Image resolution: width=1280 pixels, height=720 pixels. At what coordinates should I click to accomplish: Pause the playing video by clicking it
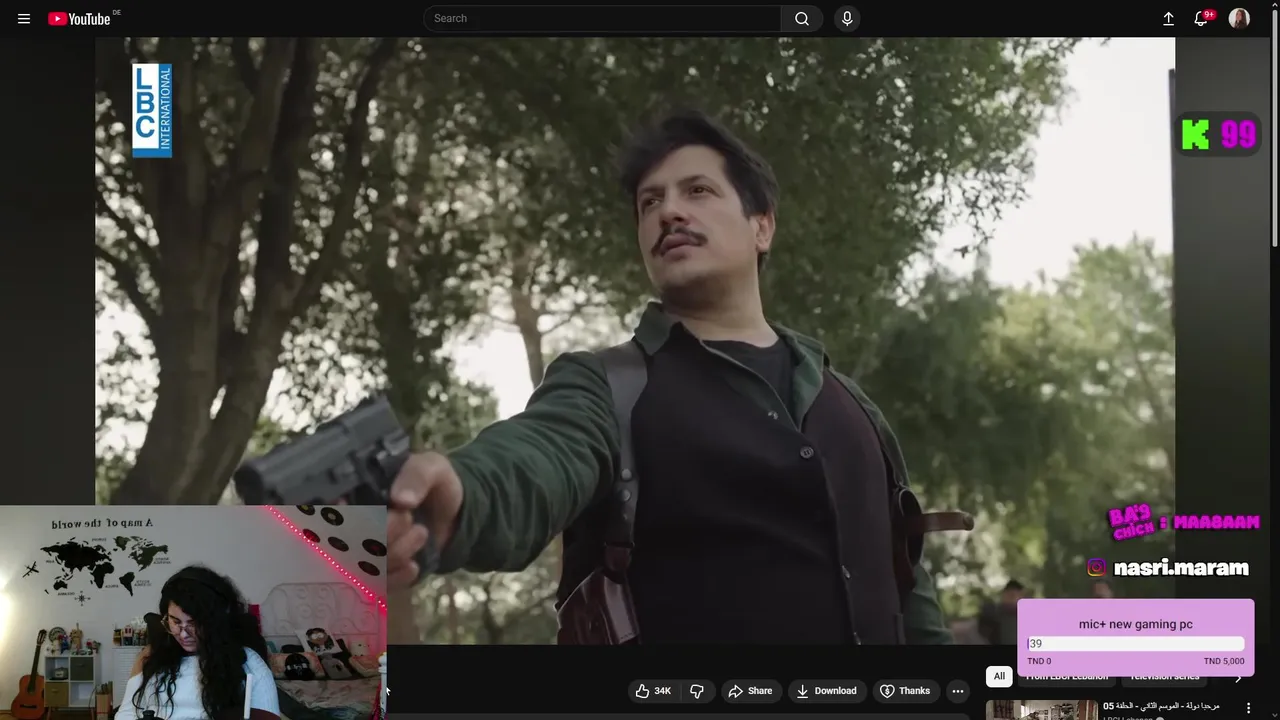pos(635,340)
